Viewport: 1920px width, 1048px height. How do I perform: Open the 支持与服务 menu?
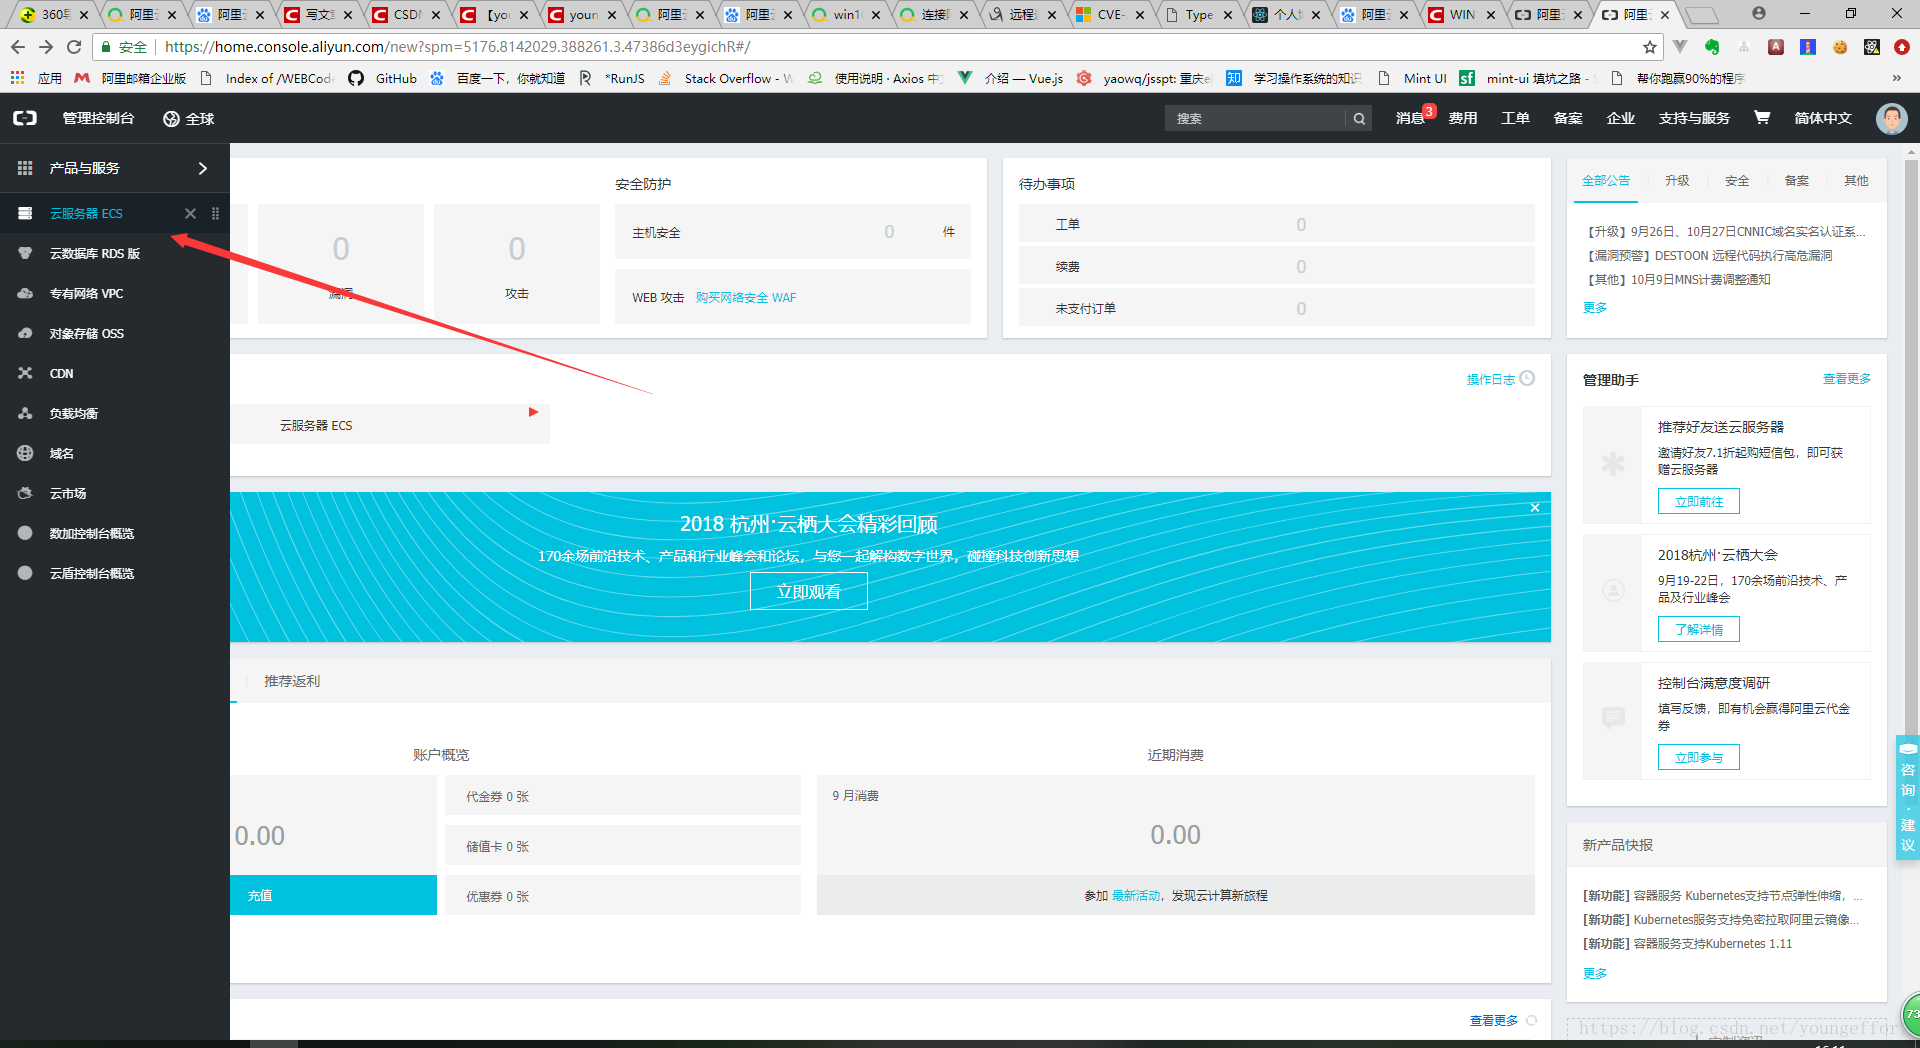[1694, 118]
